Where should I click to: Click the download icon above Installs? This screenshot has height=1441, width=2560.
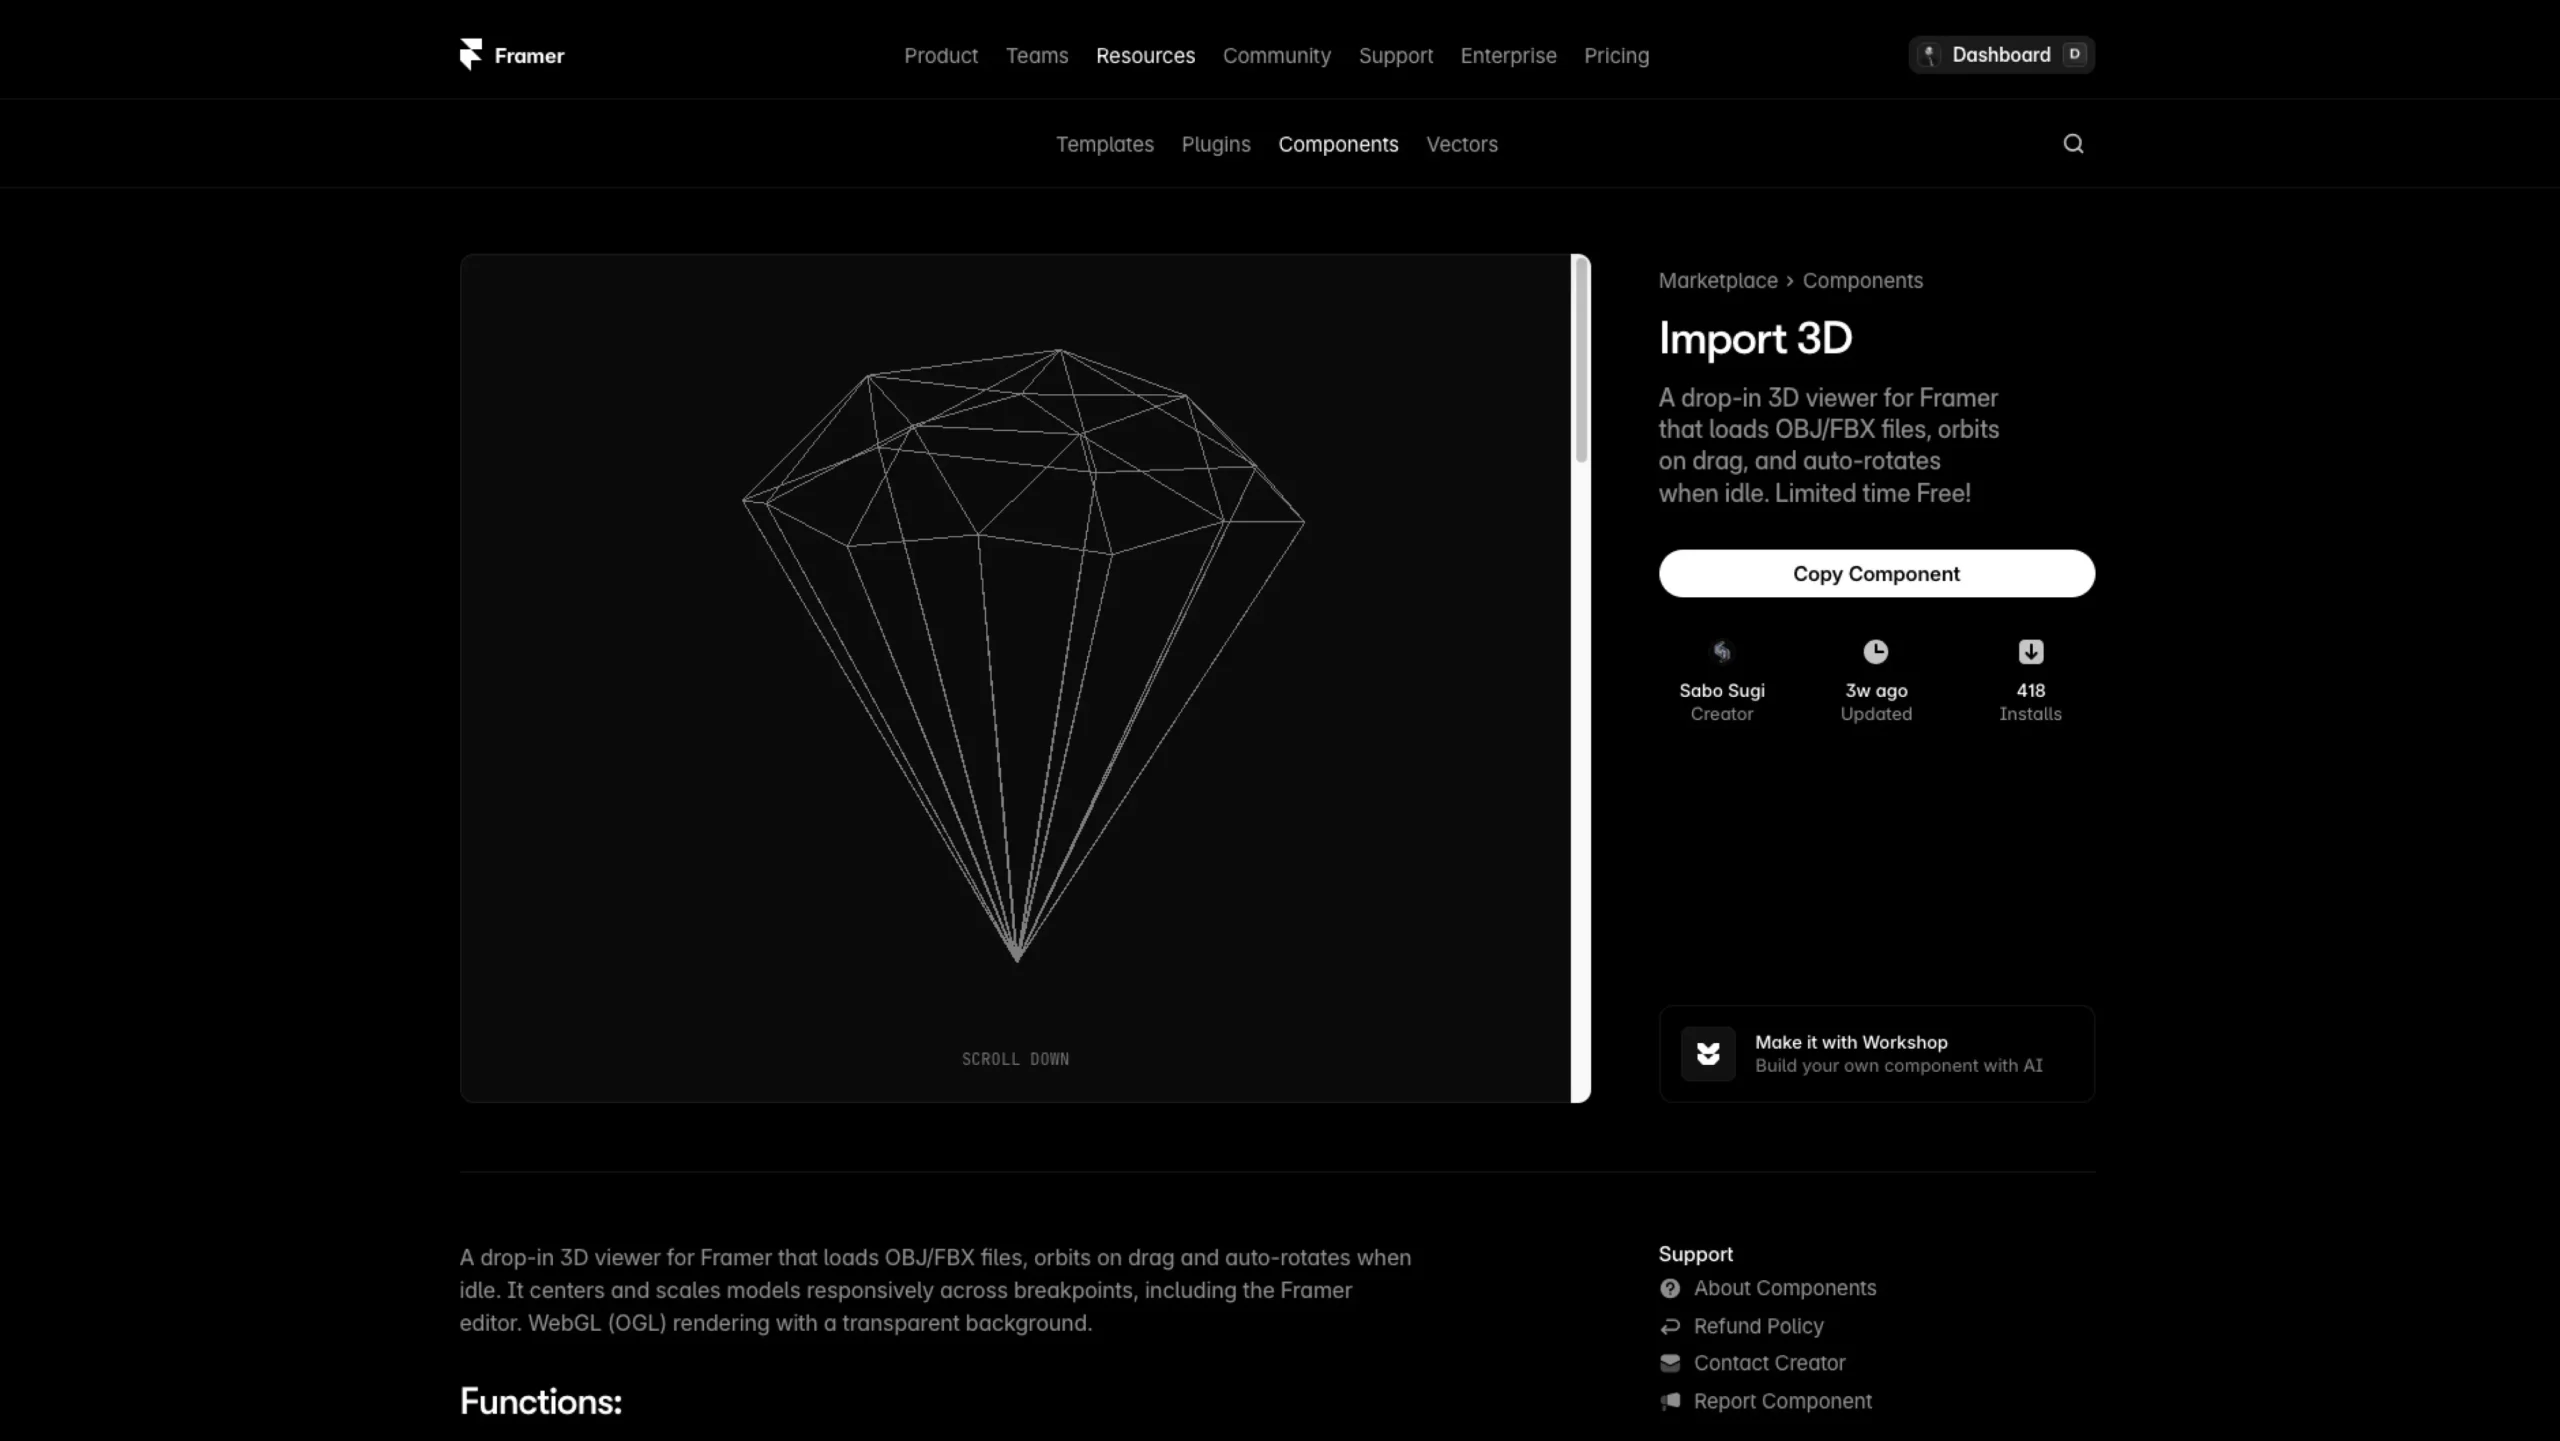(x=2030, y=652)
